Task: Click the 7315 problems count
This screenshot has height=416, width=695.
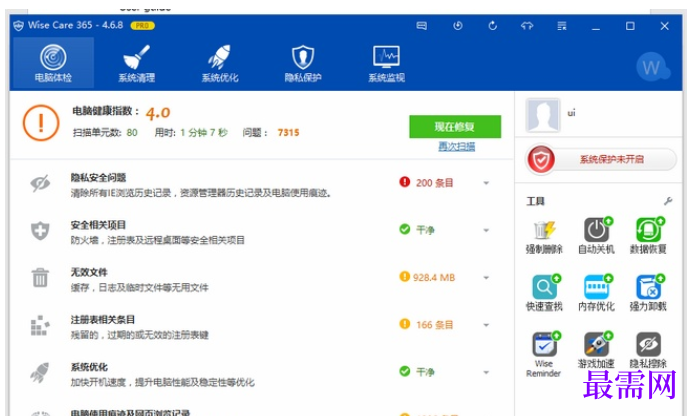Action: 289,132
